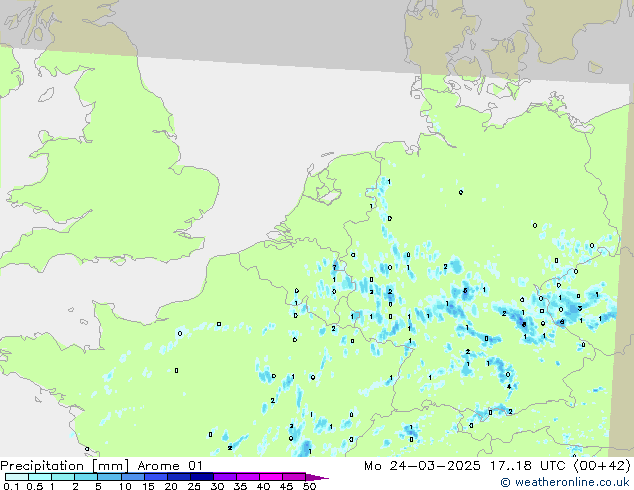The height and width of the screenshot is (490, 634).
Task: Click the arrow tip above 50 mm
Action: pos(317,478)
